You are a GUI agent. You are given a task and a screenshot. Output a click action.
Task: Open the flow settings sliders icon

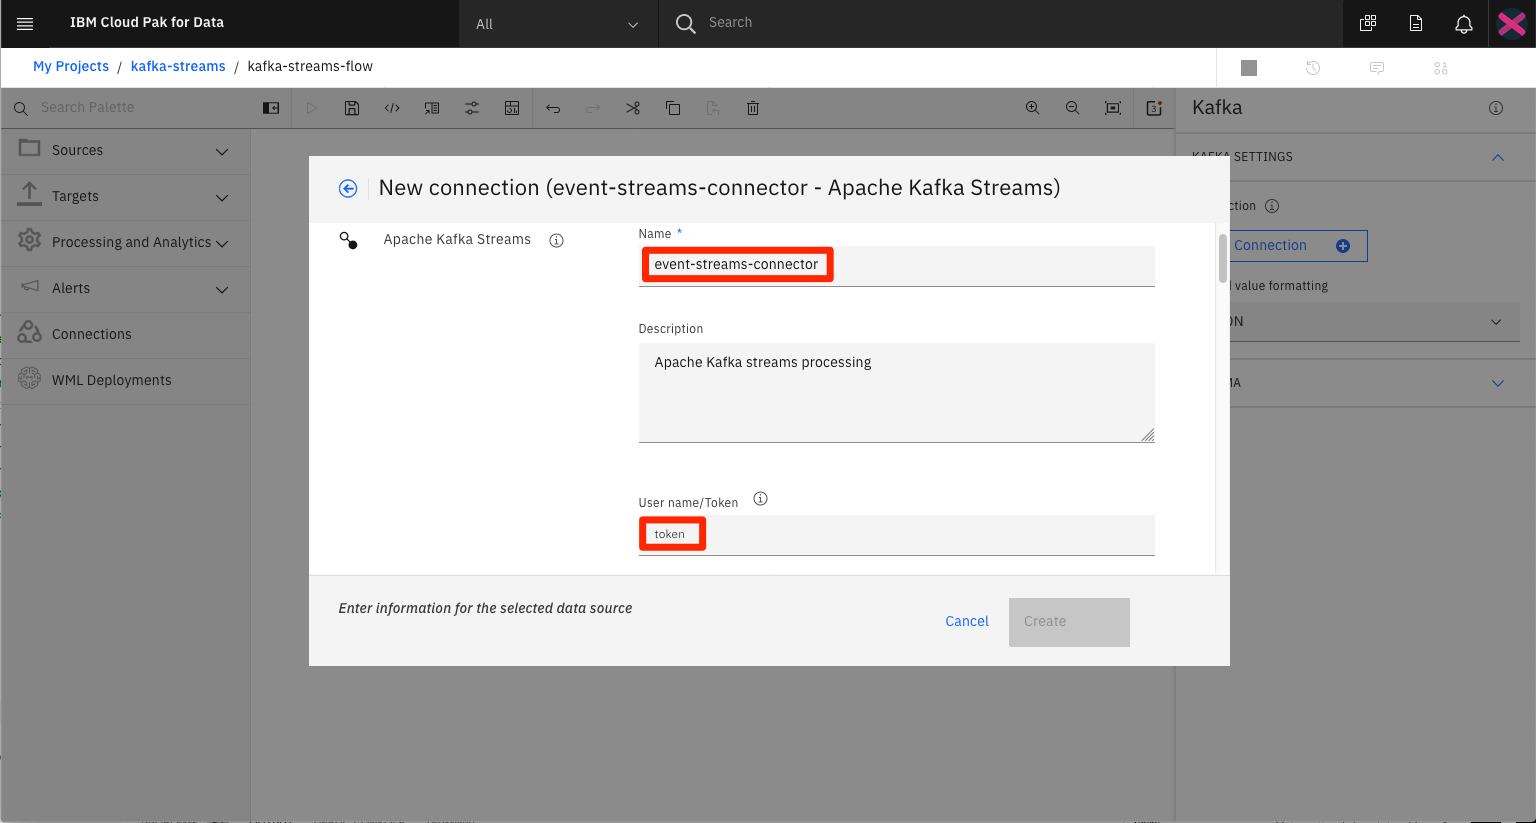(472, 108)
